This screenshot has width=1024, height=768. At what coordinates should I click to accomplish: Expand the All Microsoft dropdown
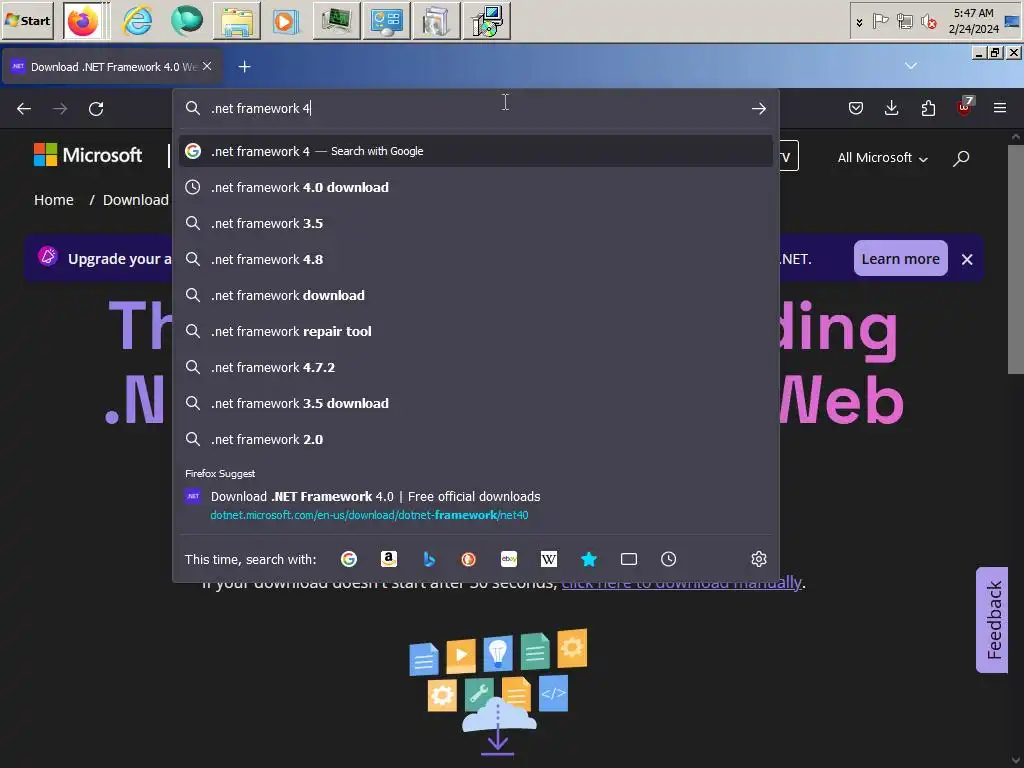tap(882, 158)
